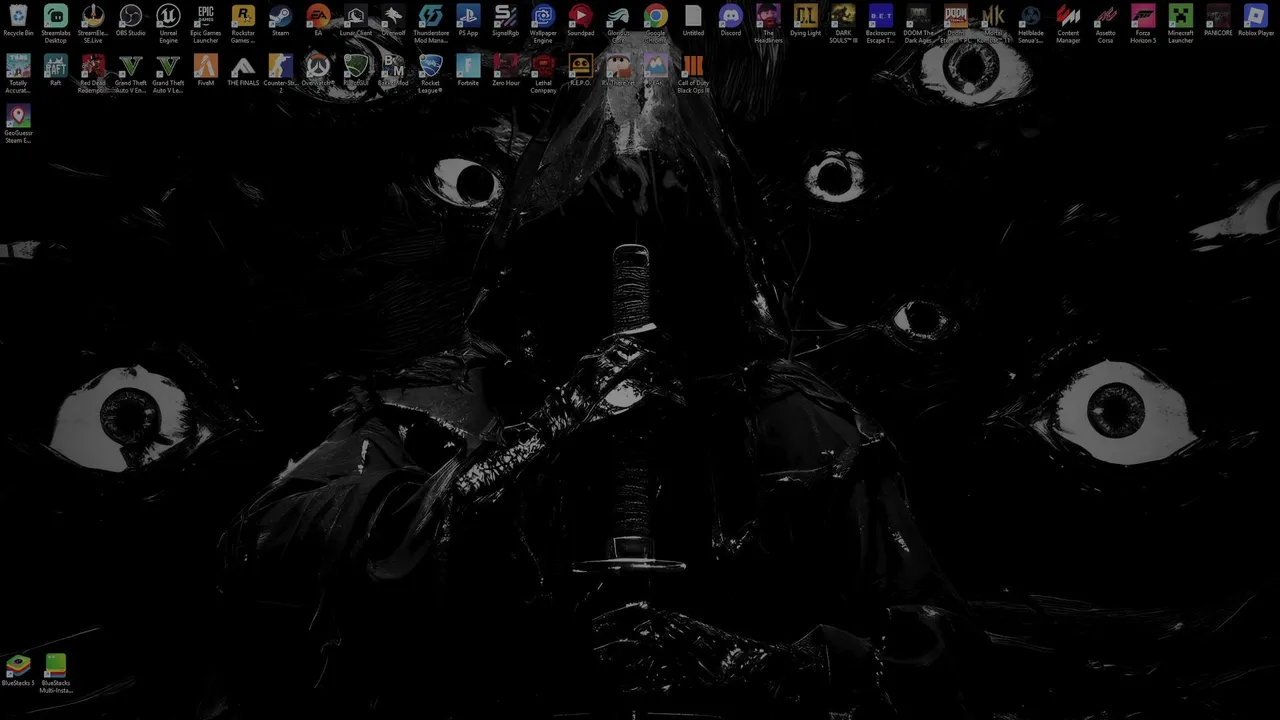Open the Zero Hour icon
Image resolution: width=1280 pixels, height=720 pixels.
(x=506, y=71)
